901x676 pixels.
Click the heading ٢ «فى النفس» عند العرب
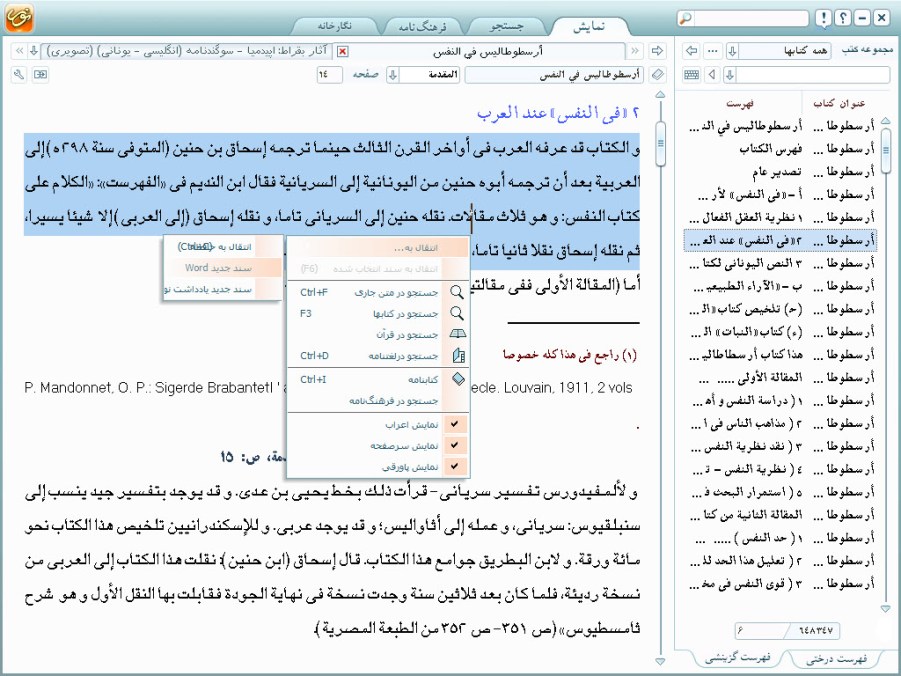(558, 113)
